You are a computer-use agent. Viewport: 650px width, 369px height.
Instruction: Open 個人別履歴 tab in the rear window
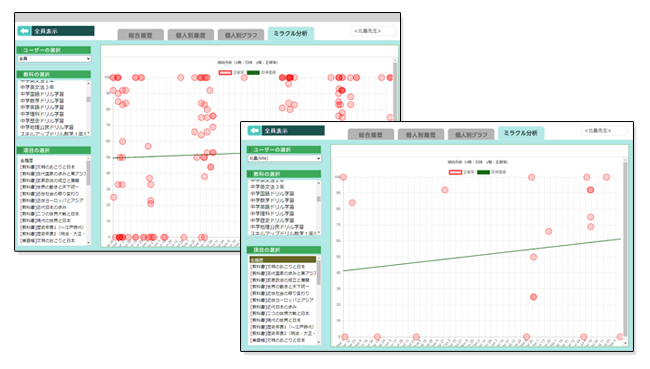(x=191, y=35)
